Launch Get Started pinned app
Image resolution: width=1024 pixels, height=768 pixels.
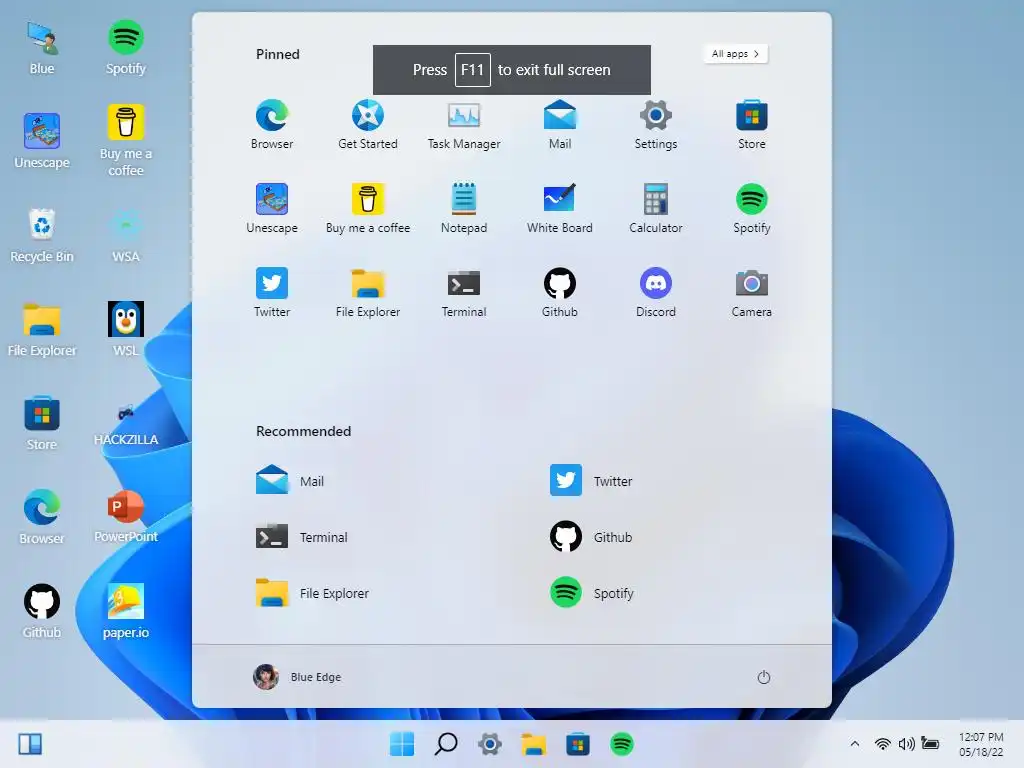(x=368, y=125)
